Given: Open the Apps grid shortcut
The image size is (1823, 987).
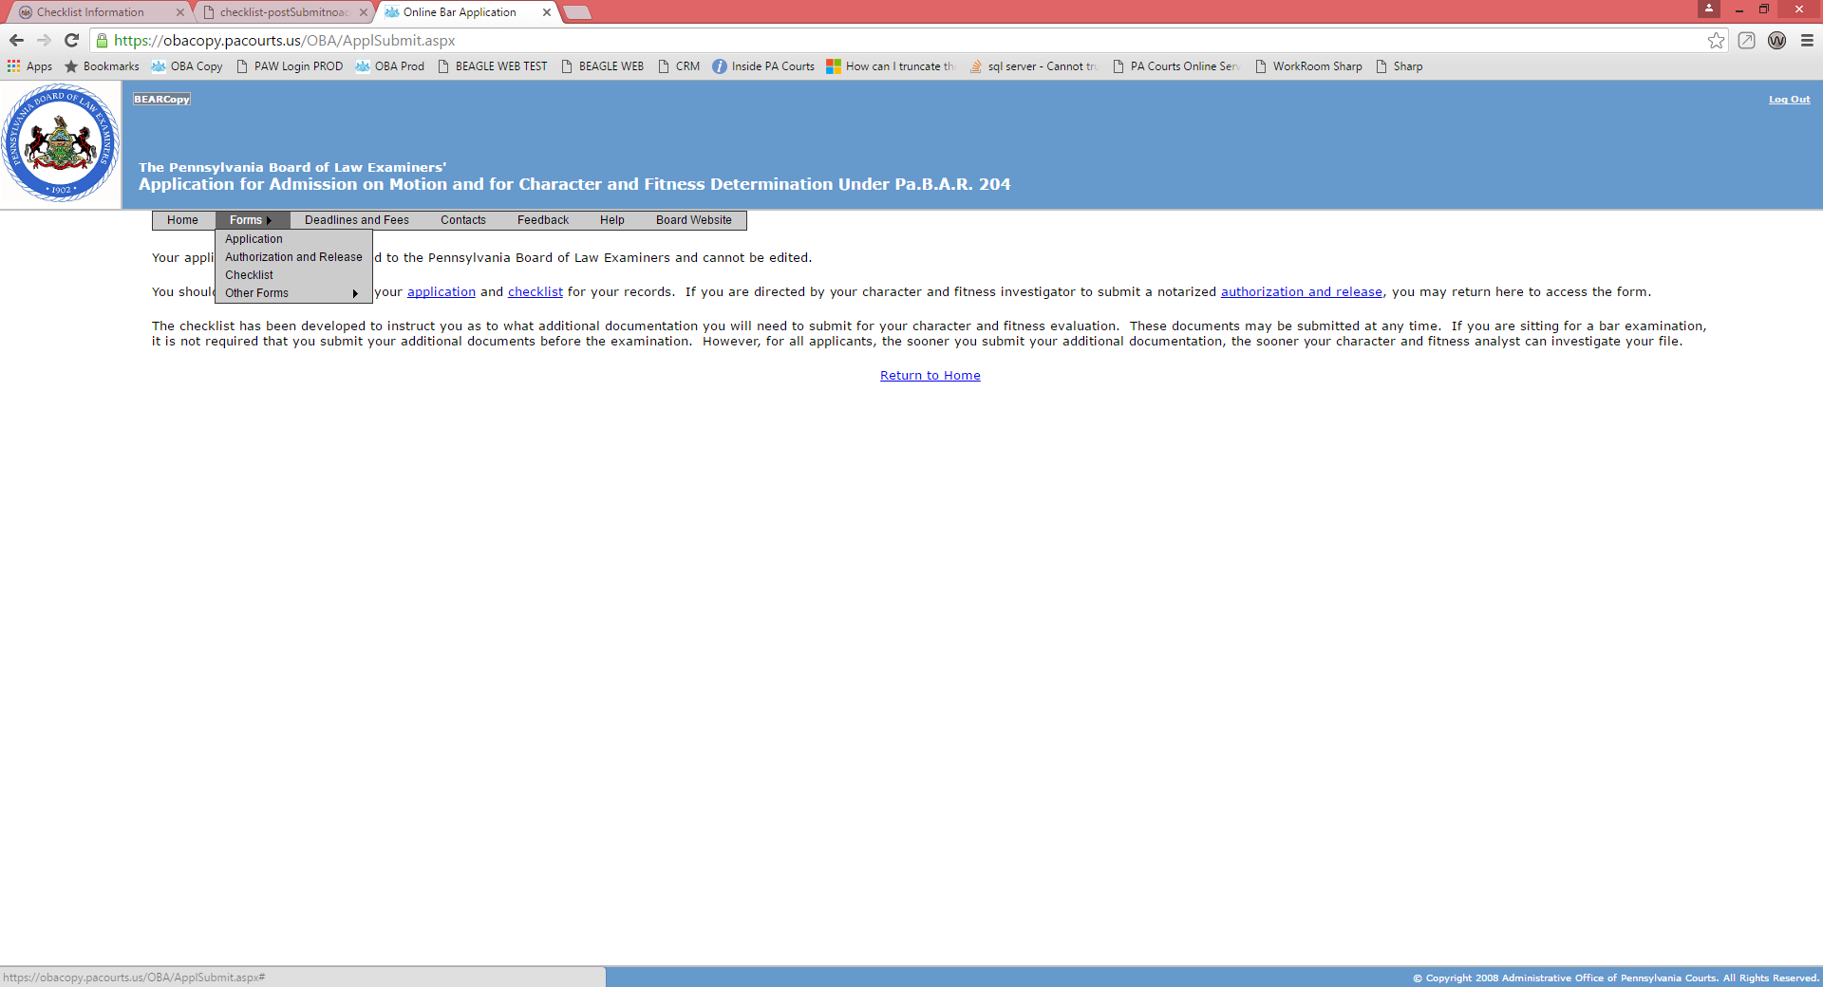Looking at the screenshot, I should click(29, 66).
